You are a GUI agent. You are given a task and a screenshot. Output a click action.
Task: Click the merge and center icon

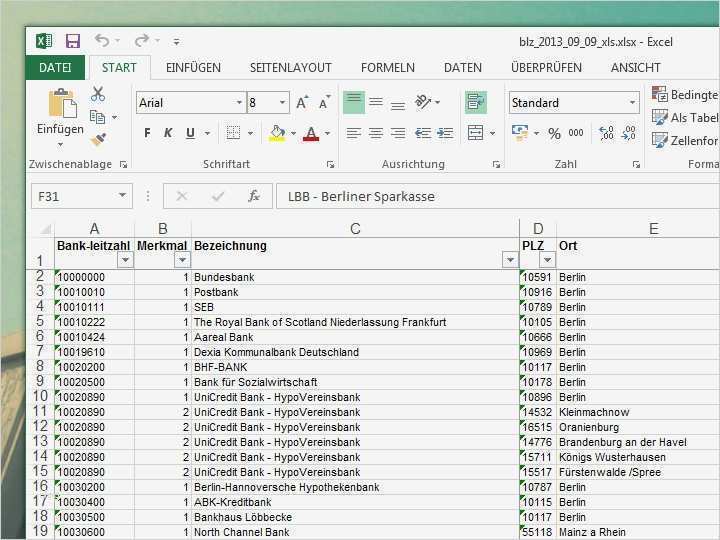click(476, 133)
